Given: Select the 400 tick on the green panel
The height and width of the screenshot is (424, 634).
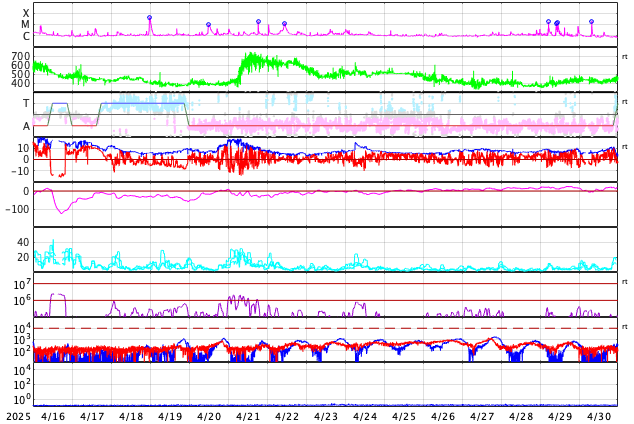Looking at the screenshot, I should 21,83.
